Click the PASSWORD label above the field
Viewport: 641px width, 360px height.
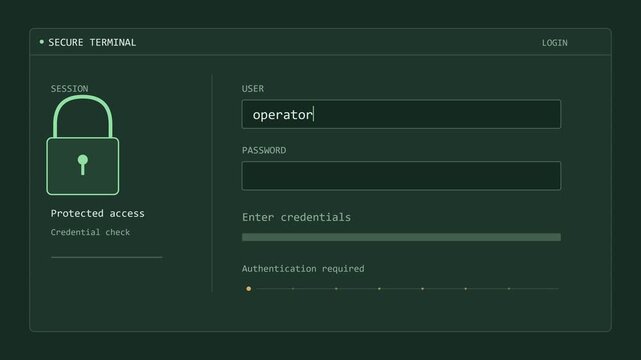click(264, 150)
